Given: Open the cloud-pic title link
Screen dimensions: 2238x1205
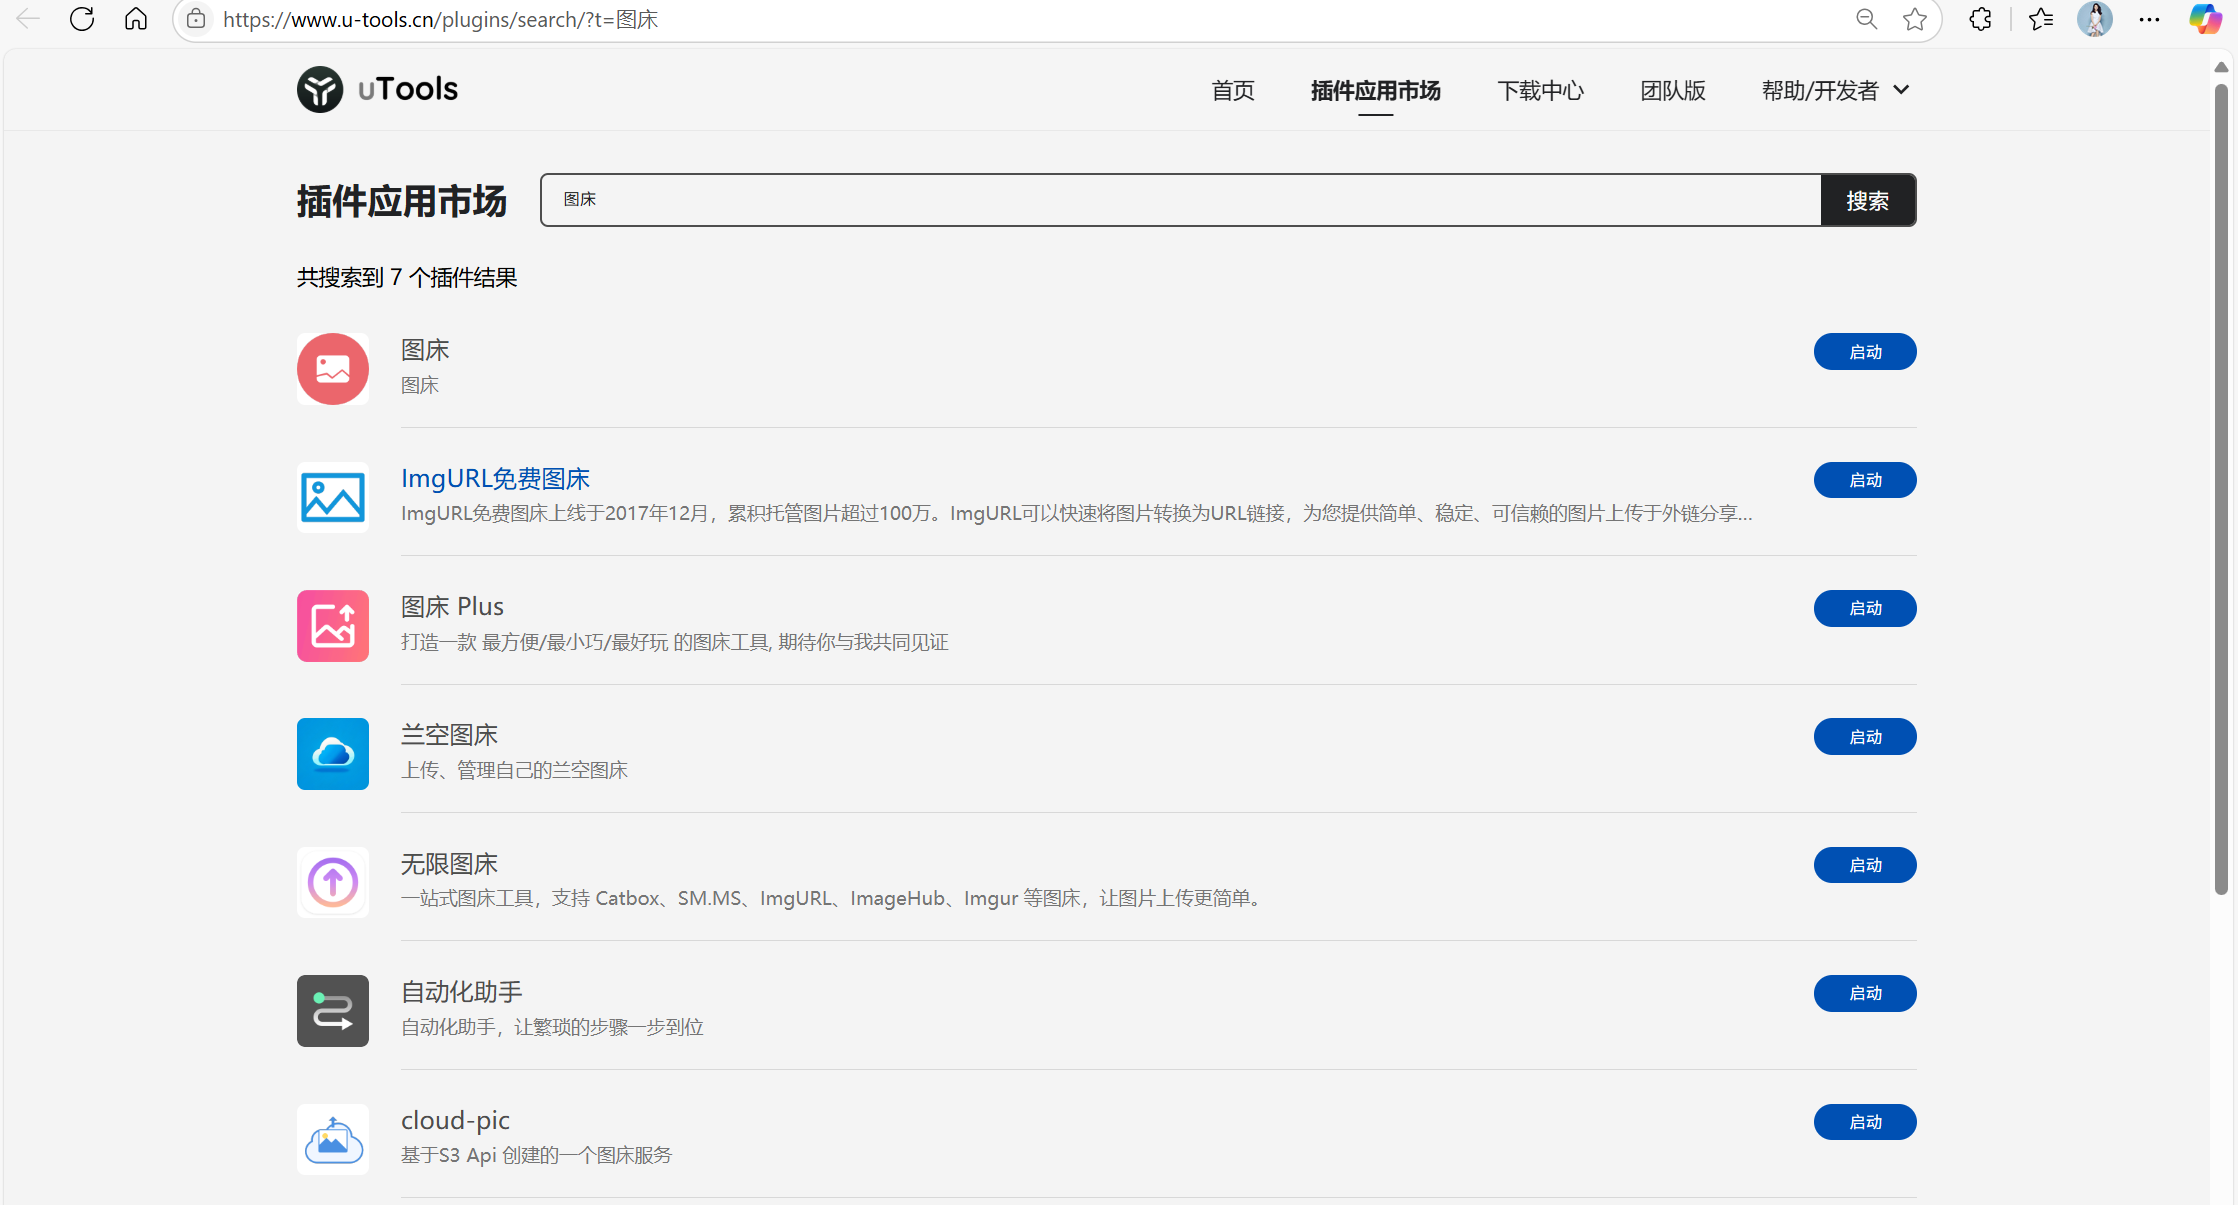Looking at the screenshot, I should (x=455, y=1120).
